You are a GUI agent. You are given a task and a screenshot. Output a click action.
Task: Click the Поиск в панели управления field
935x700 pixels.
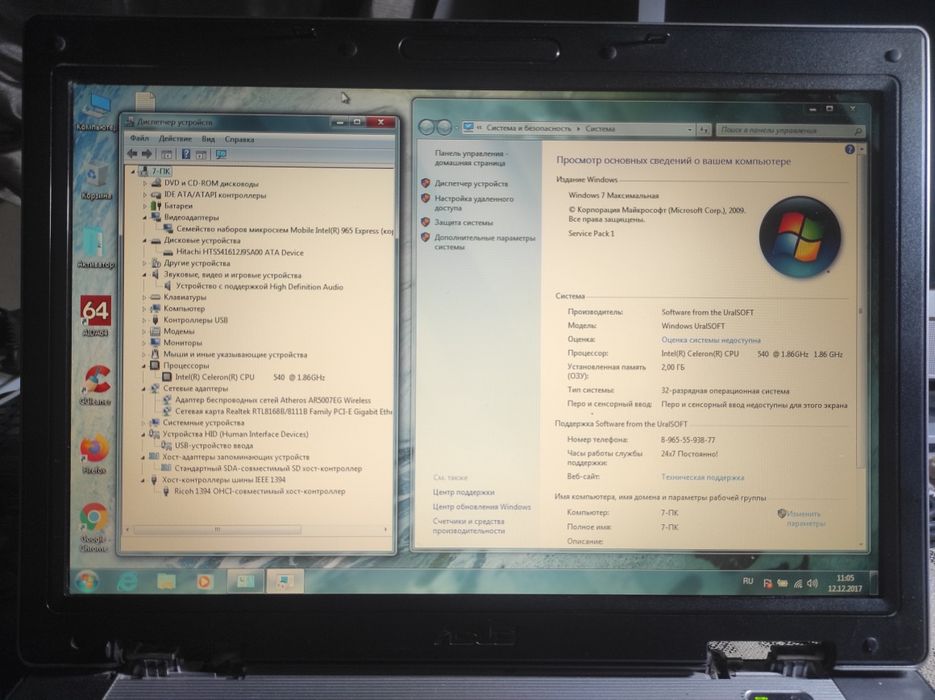[791, 130]
